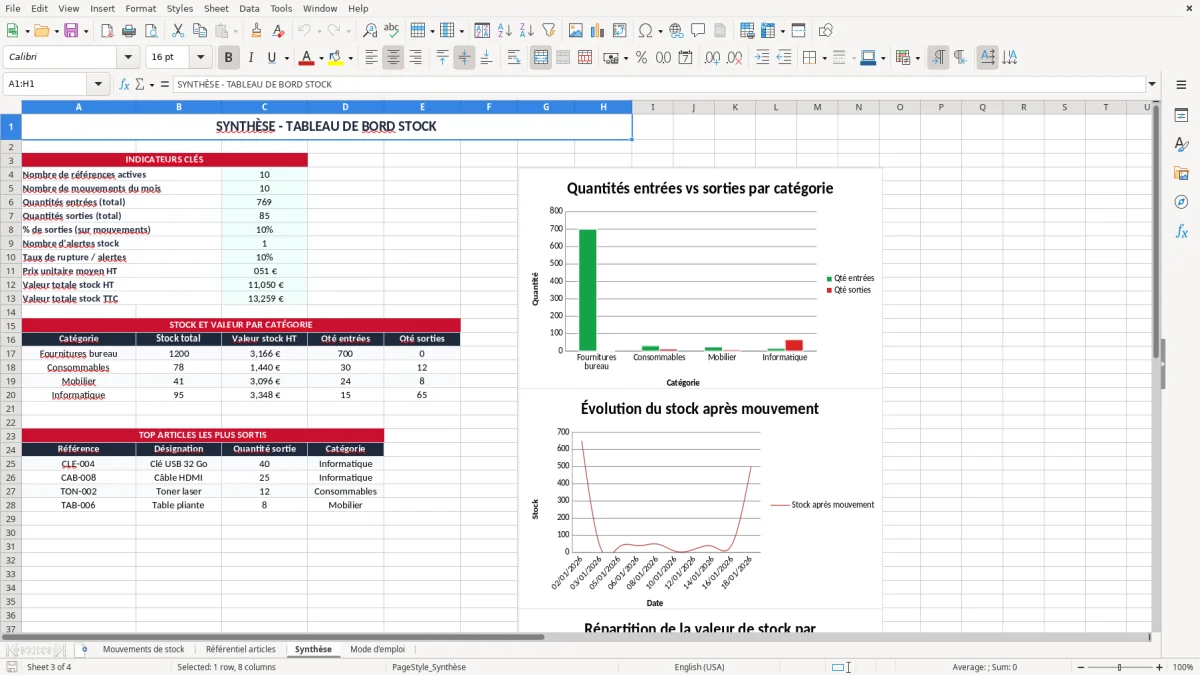Screen dimensions: 1200x675
Task: Open the sidebar Navigator compass icon
Action: (1181, 202)
